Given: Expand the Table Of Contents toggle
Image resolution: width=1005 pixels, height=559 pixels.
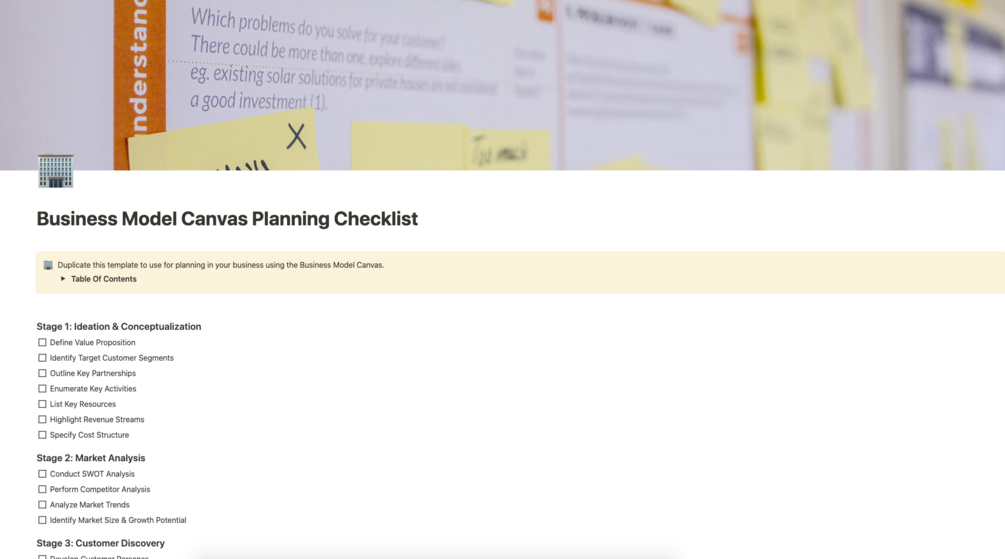Looking at the screenshot, I should (x=63, y=279).
